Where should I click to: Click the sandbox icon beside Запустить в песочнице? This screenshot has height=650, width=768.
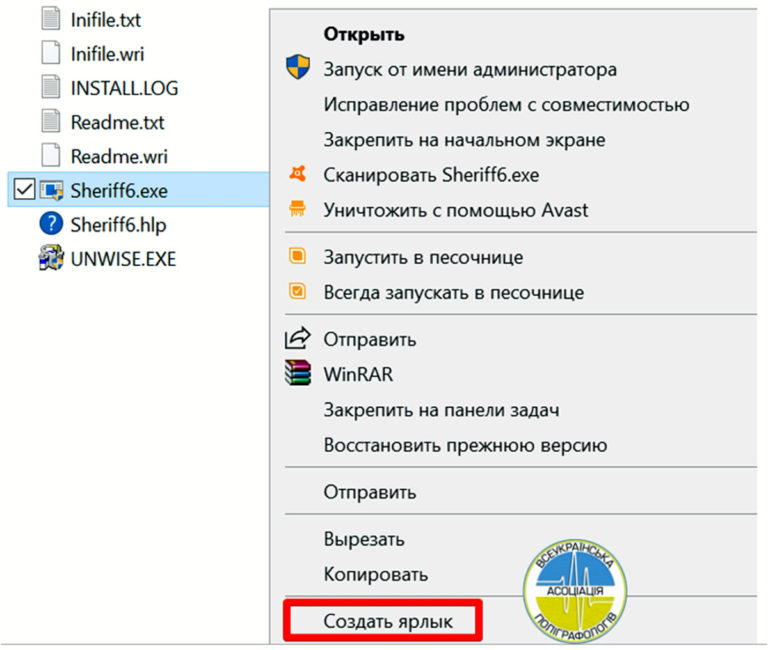coord(297,257)
